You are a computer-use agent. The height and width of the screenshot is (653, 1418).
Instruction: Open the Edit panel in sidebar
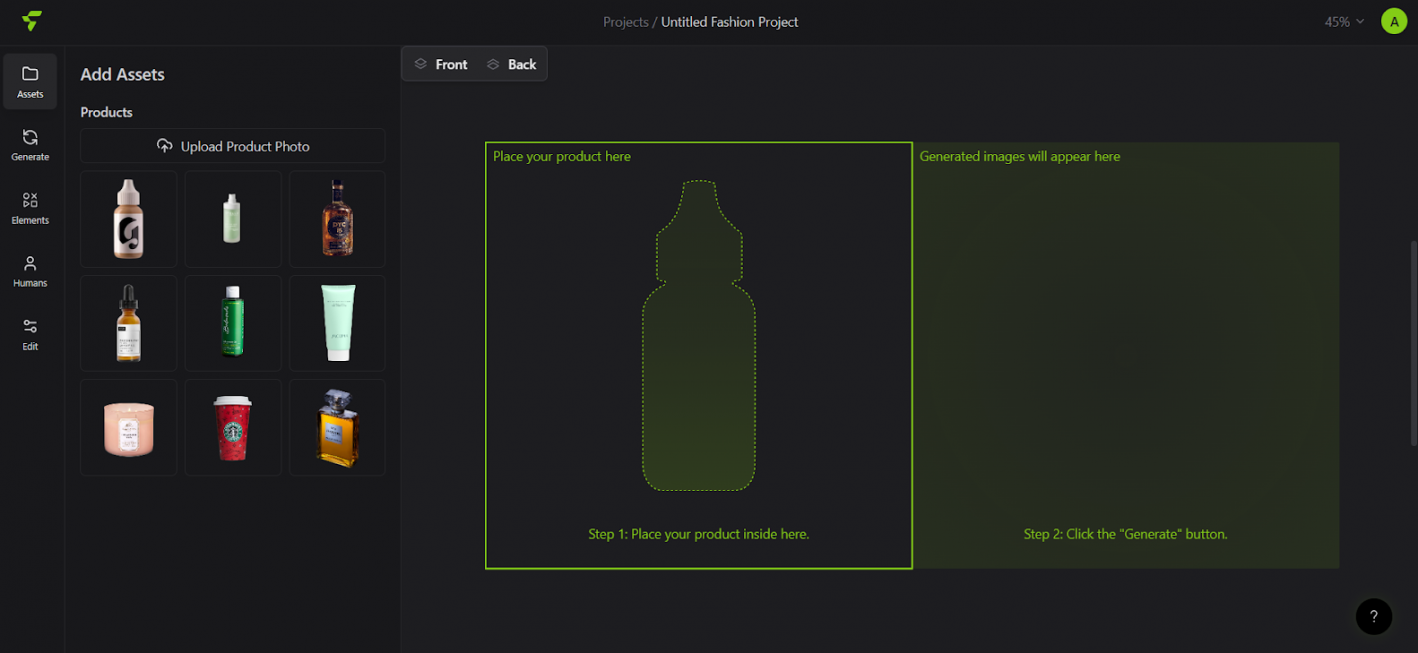pyautogui.click(x=30, y=334)
